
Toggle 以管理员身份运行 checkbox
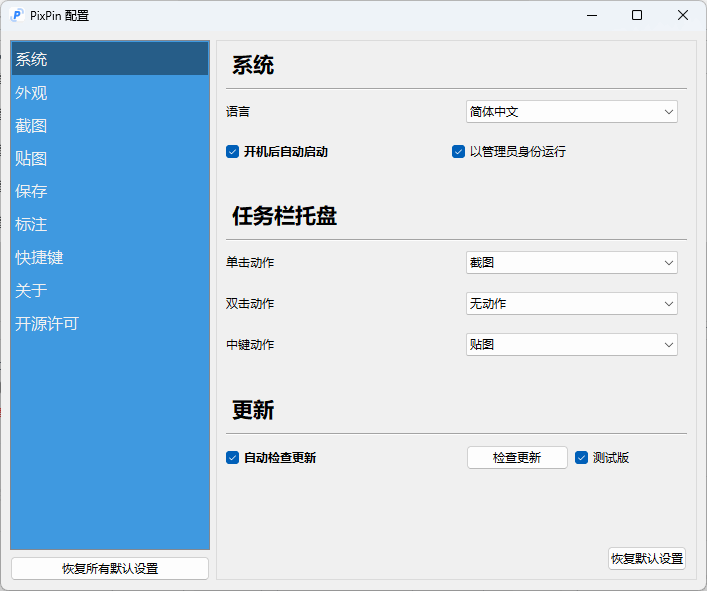click(459, 152)
